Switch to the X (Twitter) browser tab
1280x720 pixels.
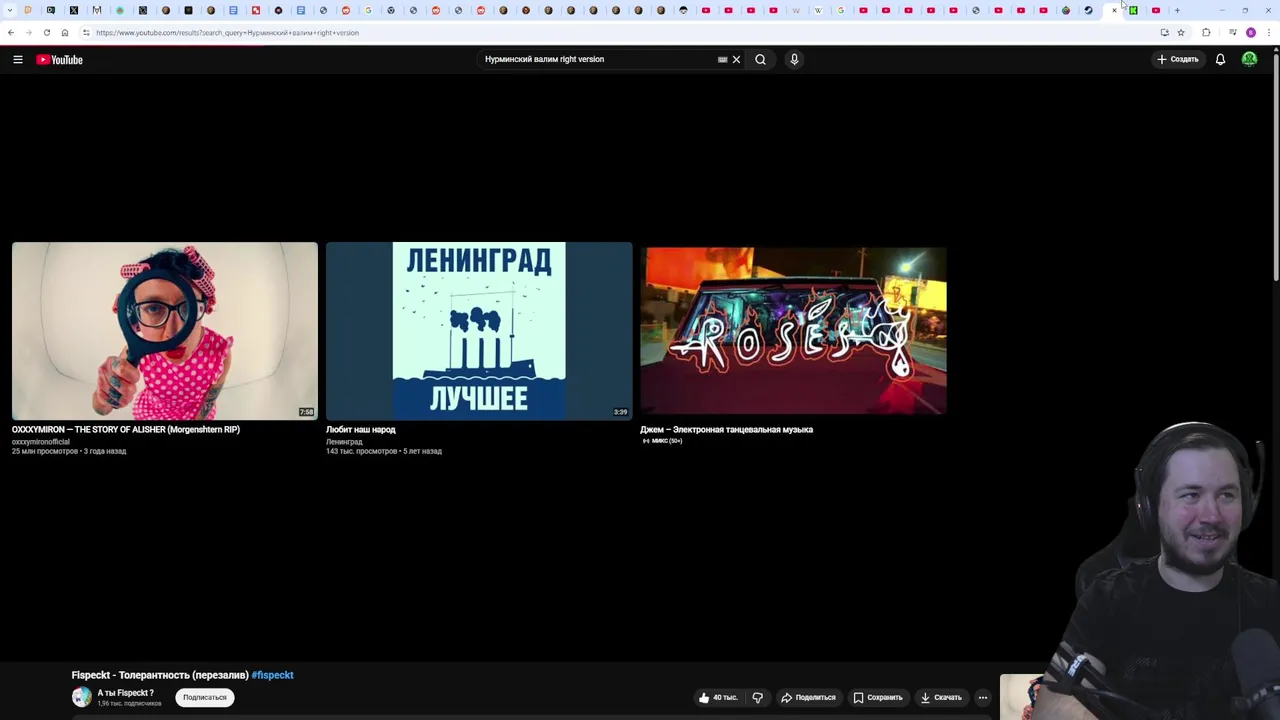74,10
